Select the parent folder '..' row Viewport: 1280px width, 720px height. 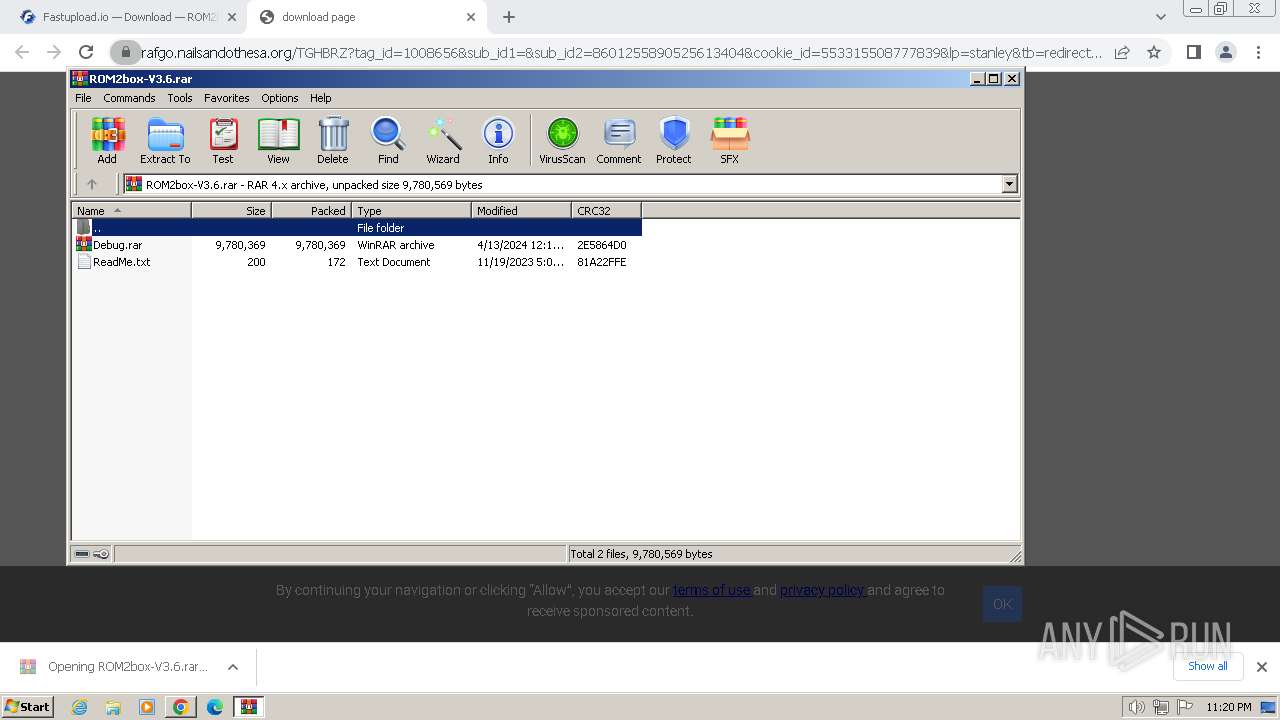(x=357, y=228)
